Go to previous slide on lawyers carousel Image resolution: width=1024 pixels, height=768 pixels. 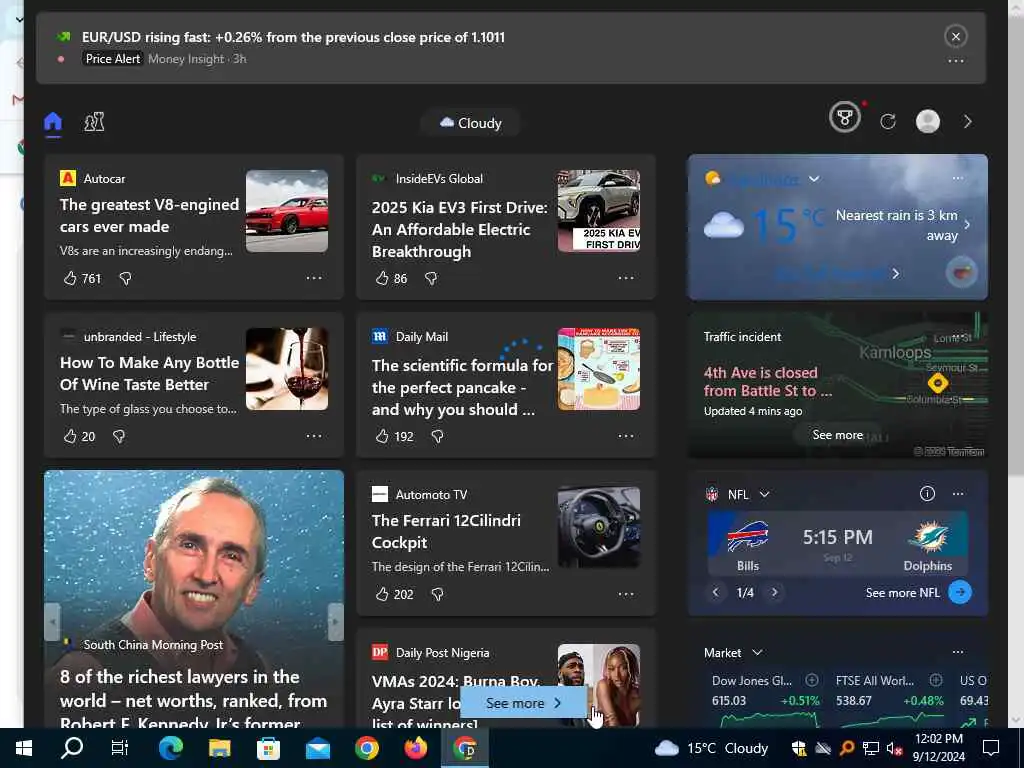click(52, 621)
